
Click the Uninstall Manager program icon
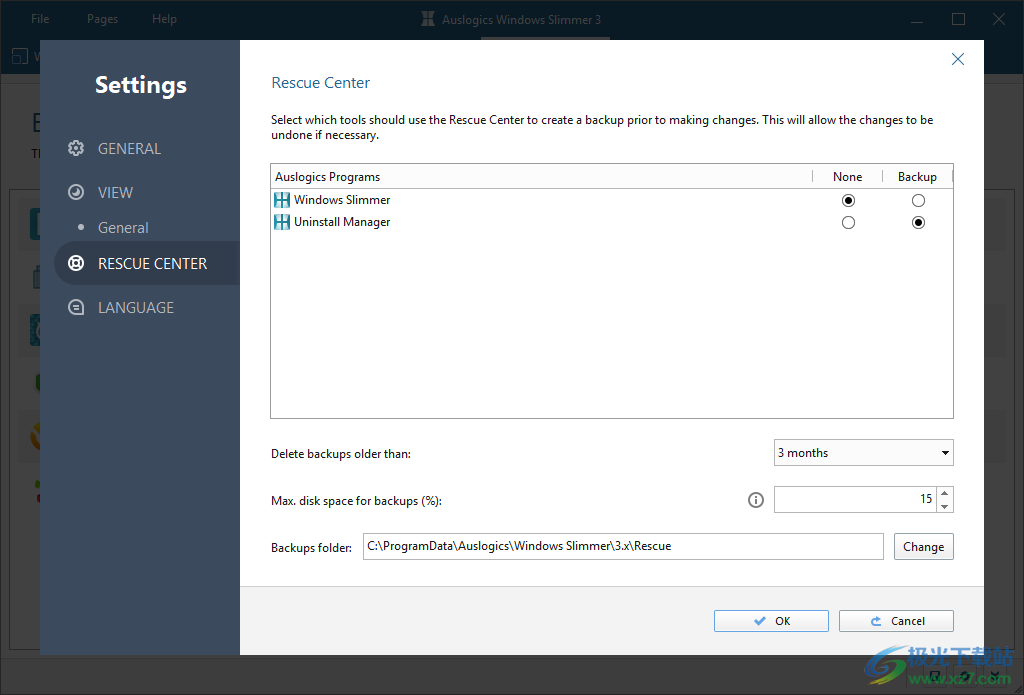tap(281, 221)
